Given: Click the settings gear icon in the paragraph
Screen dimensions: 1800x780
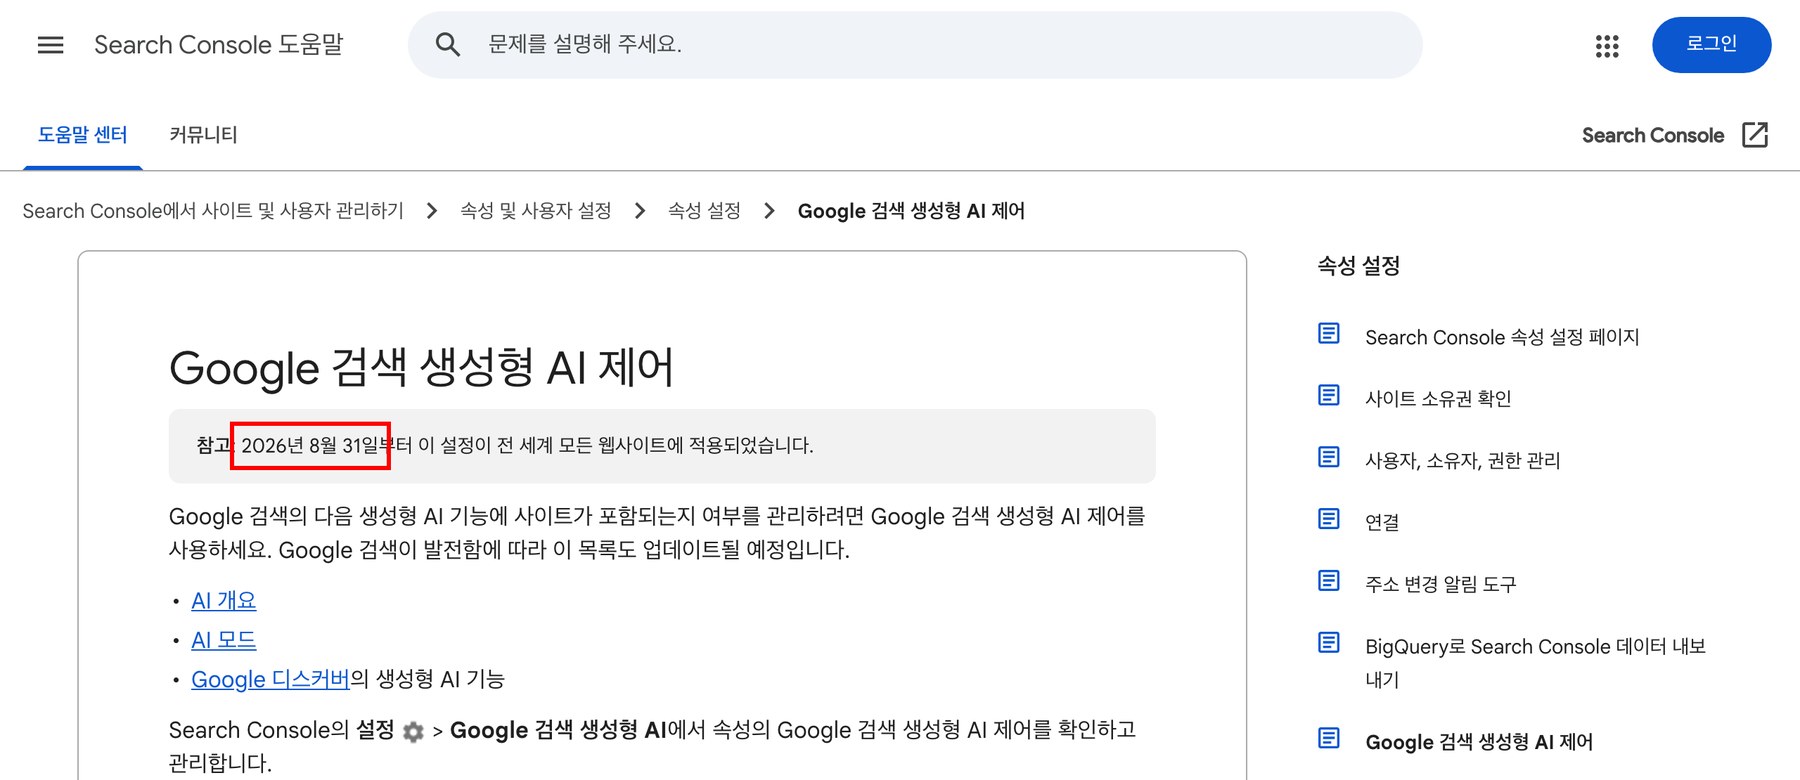Looking at the screenshot, I should coord(413,732).
